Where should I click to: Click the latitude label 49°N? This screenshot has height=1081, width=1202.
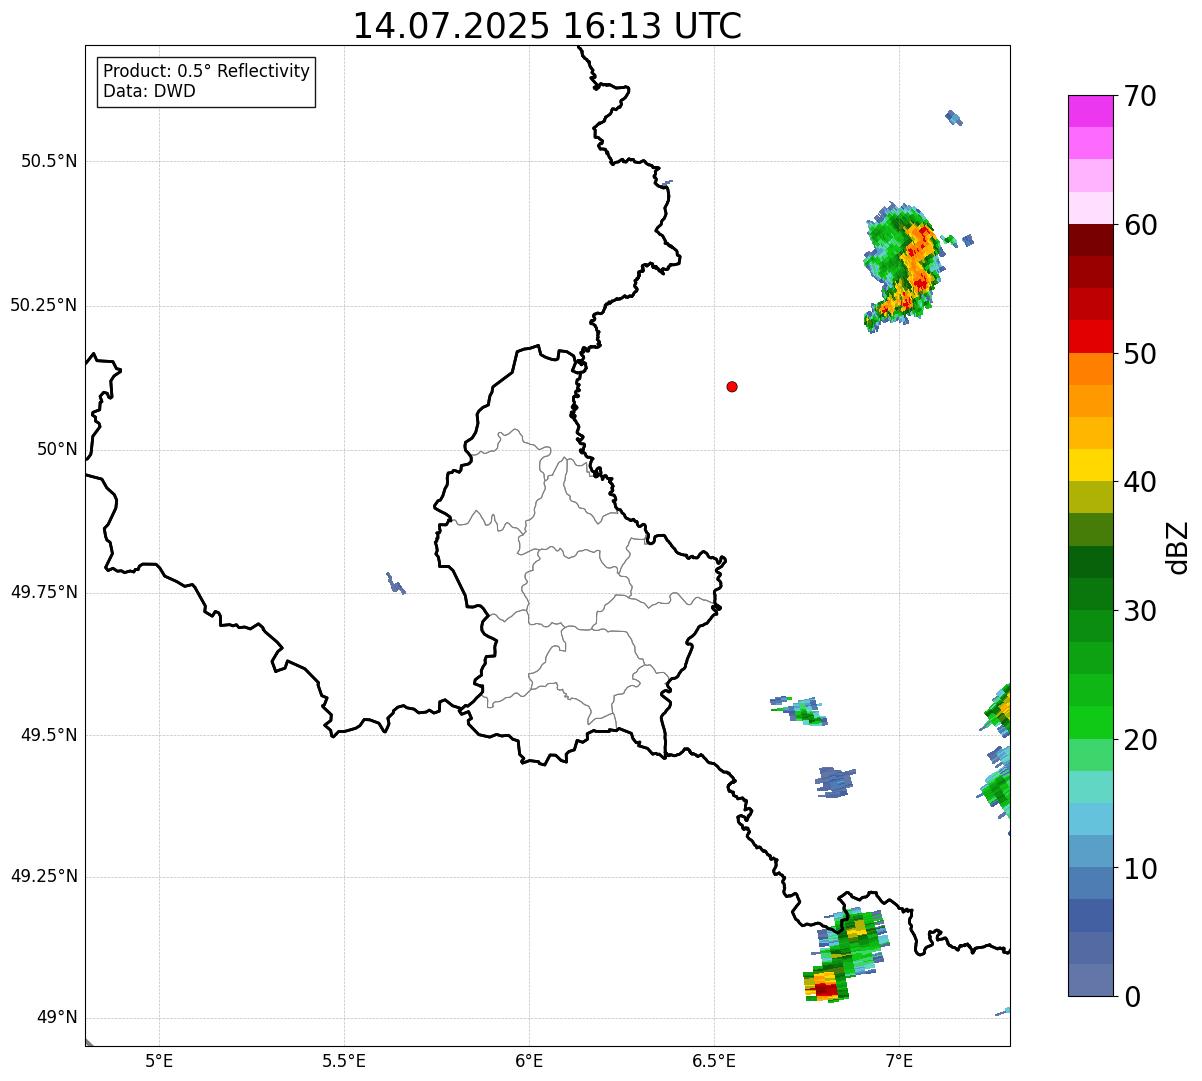(57, 1018)
